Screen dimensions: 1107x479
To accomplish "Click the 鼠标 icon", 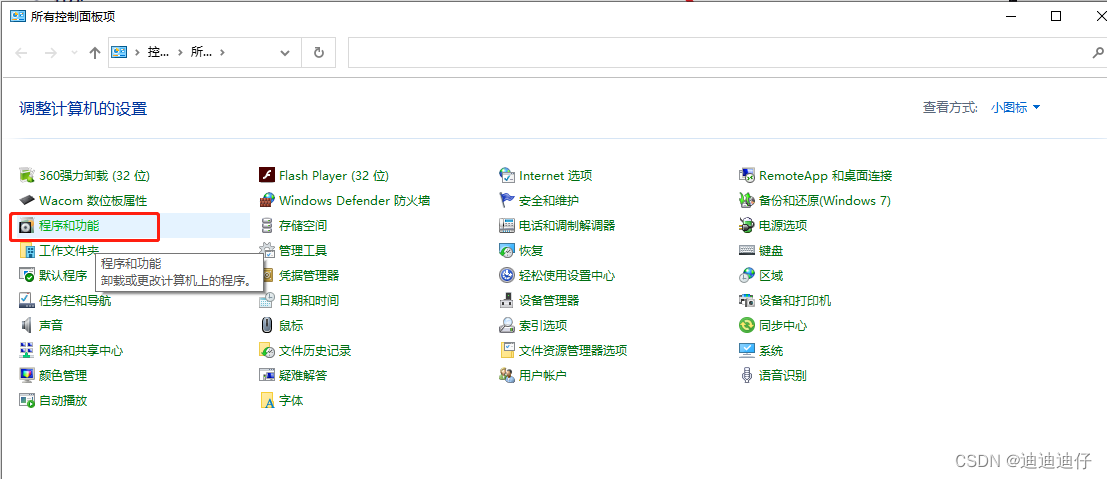I will point(267,326).
